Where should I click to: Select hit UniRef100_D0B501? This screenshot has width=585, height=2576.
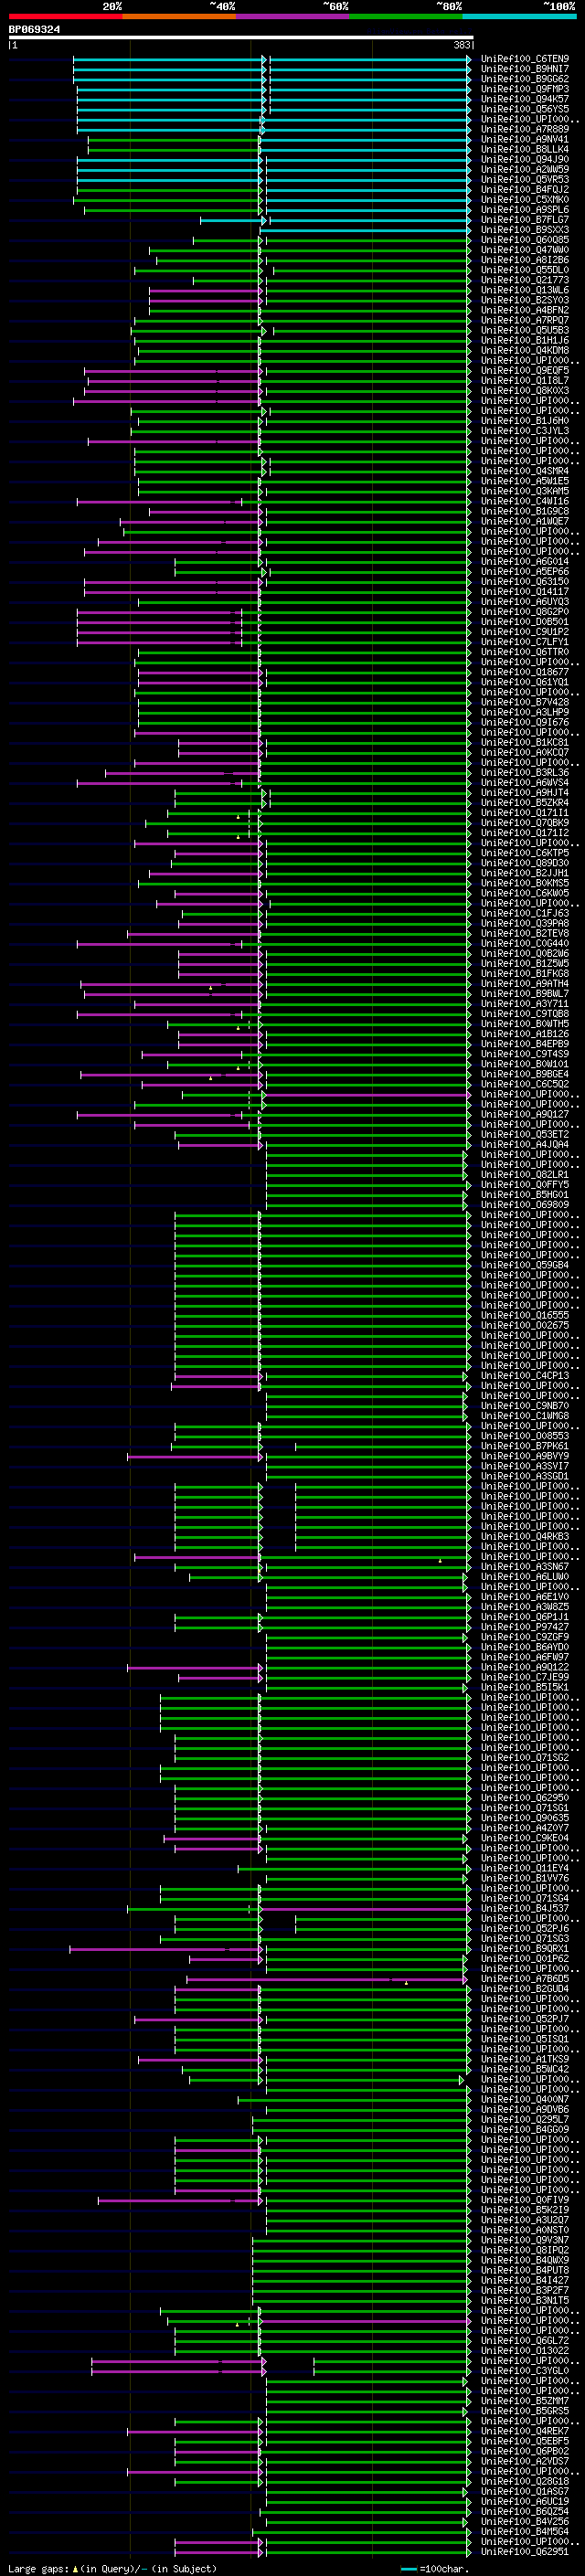point(524,622)
